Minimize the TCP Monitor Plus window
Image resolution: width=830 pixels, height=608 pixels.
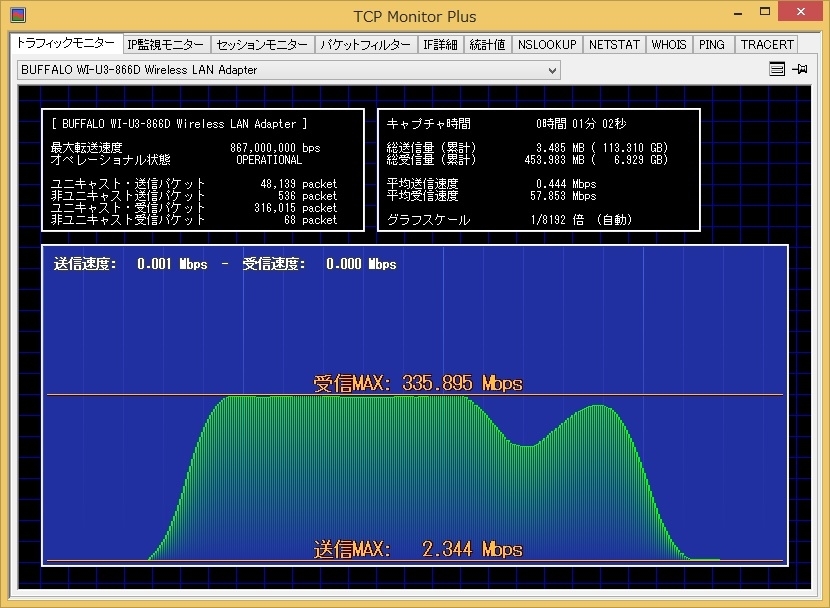[738, 13]
